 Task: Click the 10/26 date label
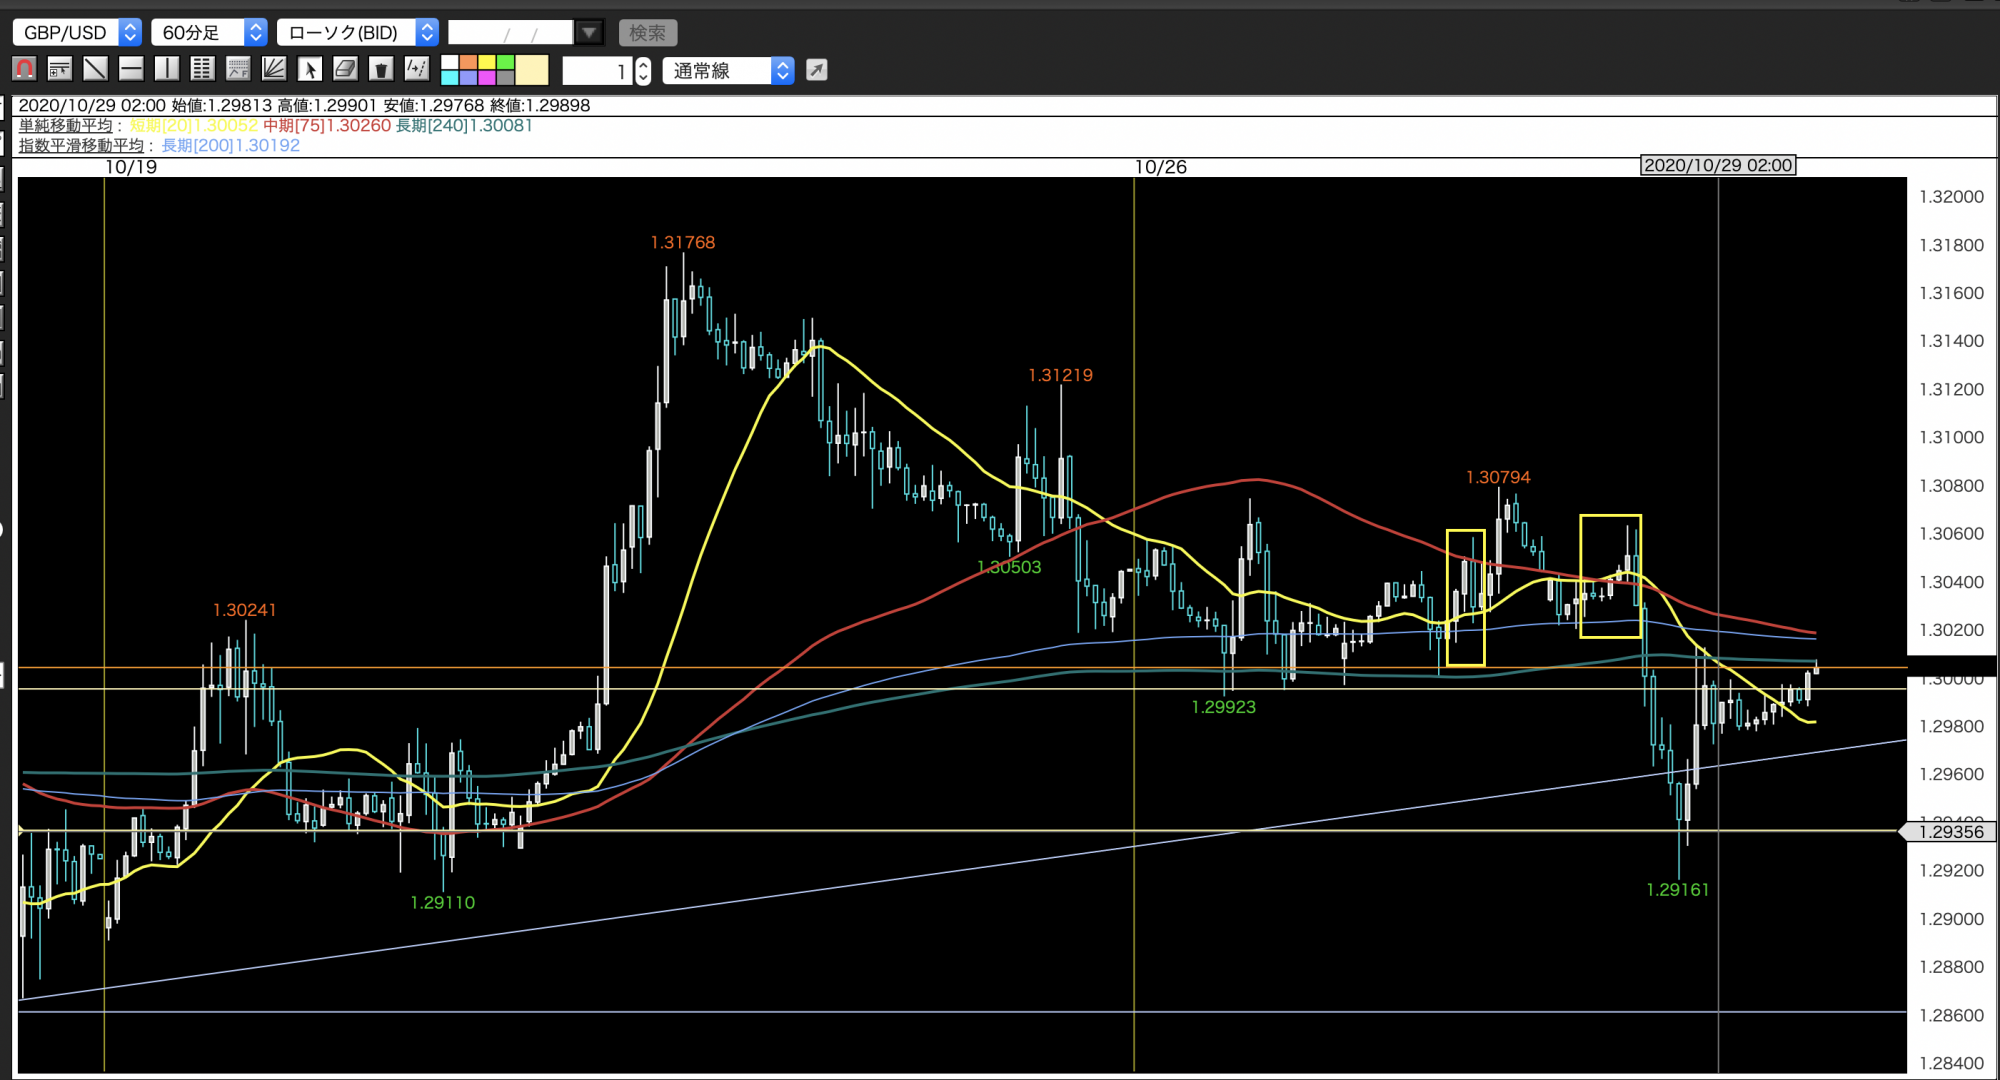coord(1160,167)
